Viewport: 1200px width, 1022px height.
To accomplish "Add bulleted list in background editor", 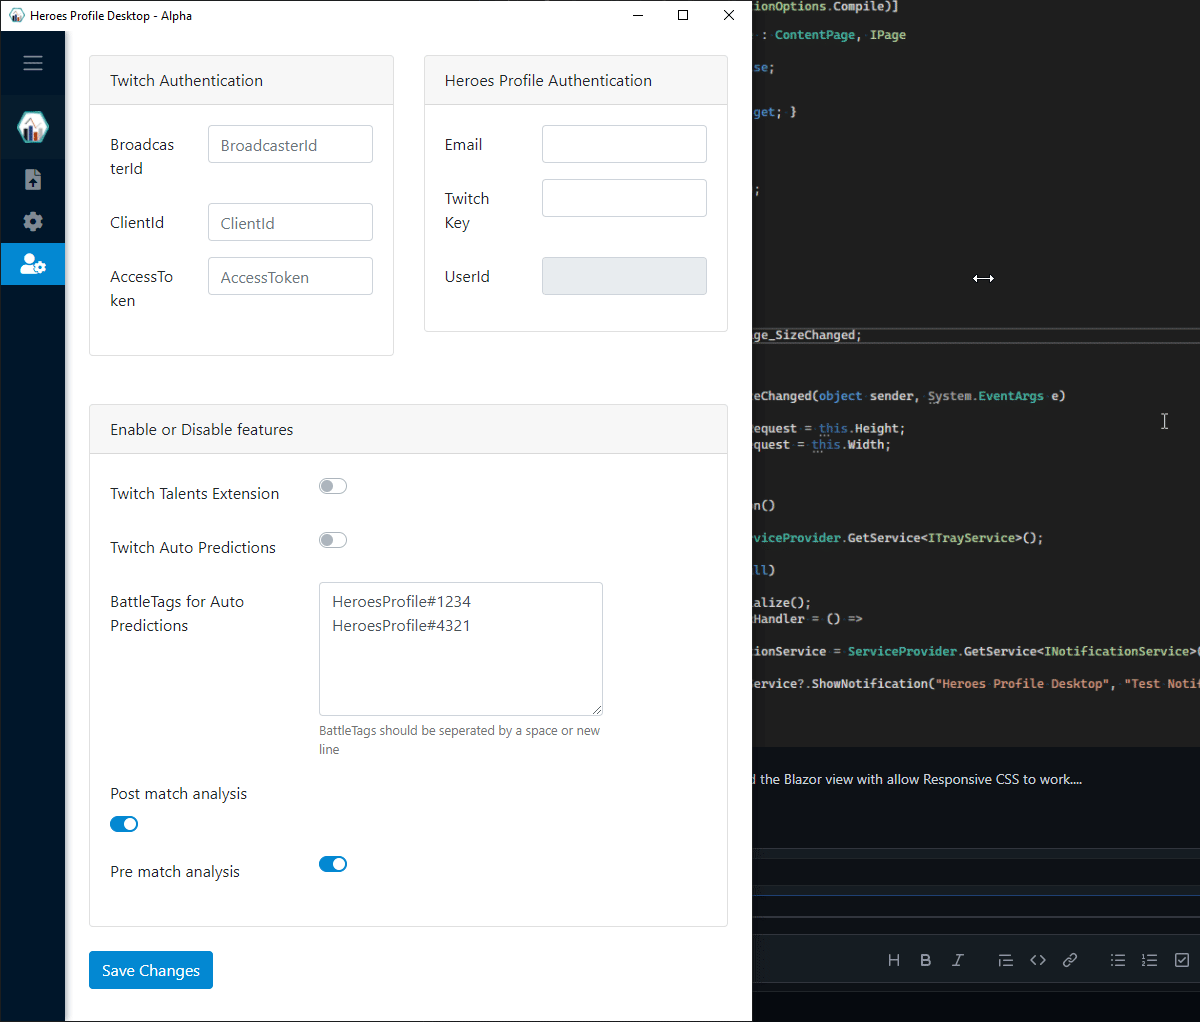I will 1118,960.
